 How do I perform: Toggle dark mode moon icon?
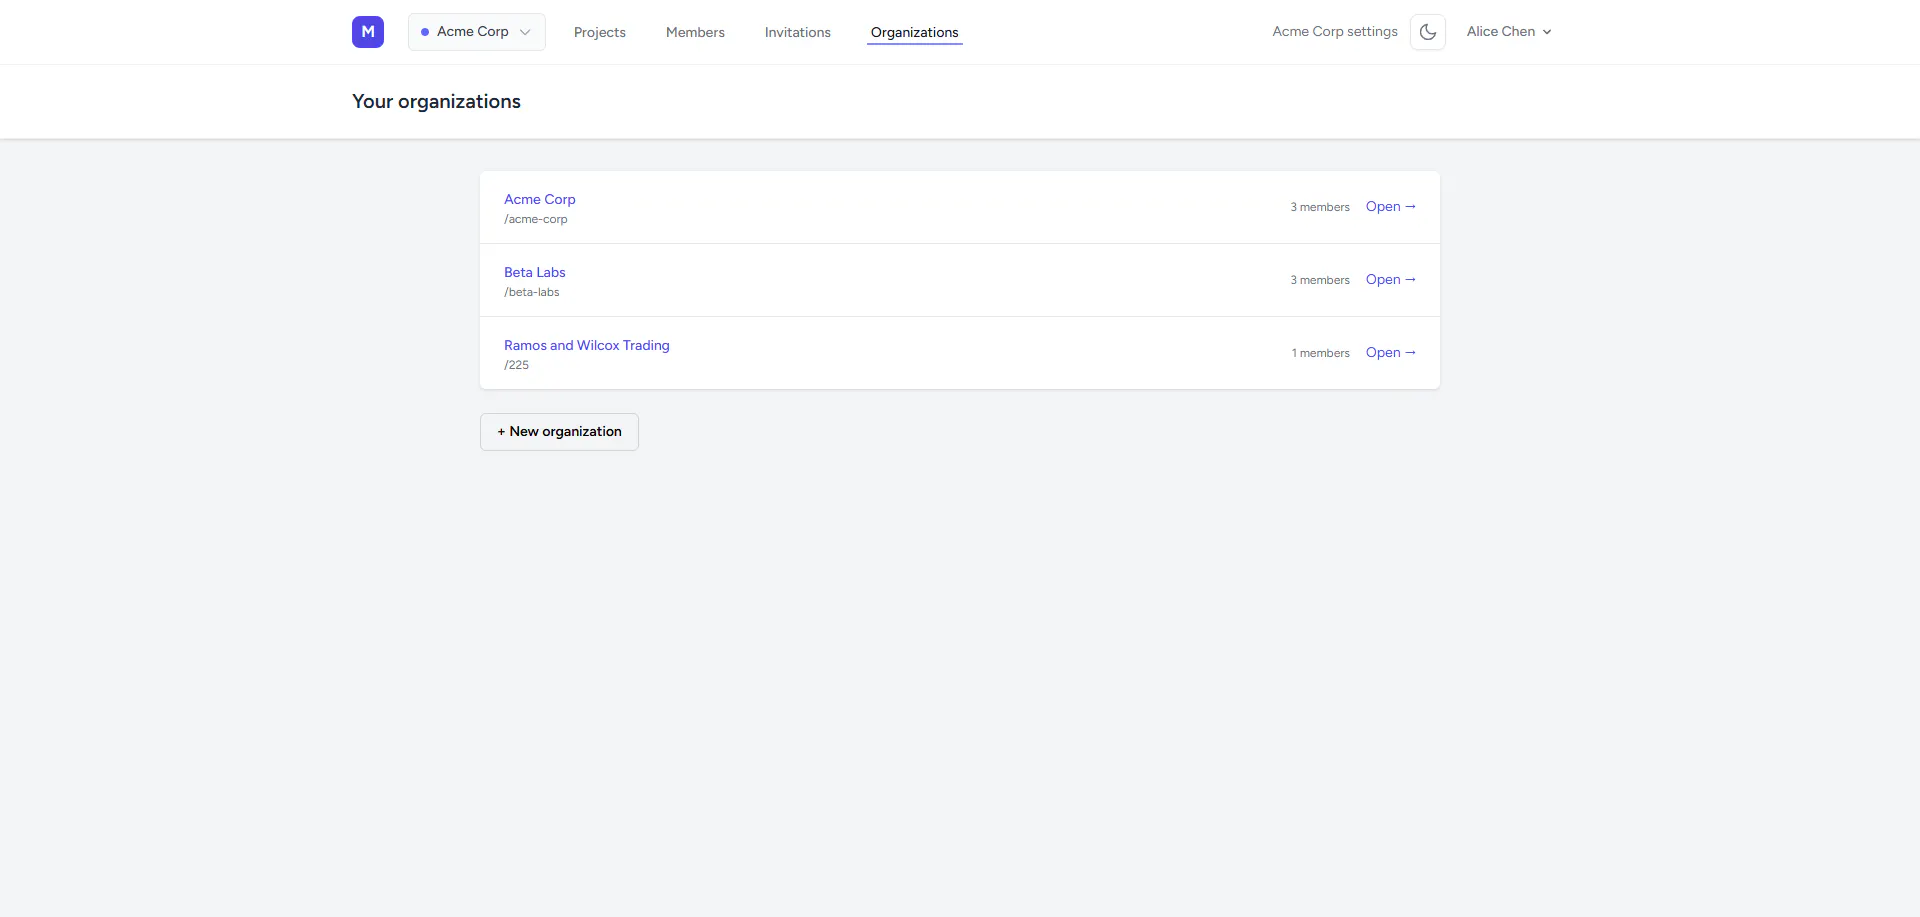(x=1428, y=32)
